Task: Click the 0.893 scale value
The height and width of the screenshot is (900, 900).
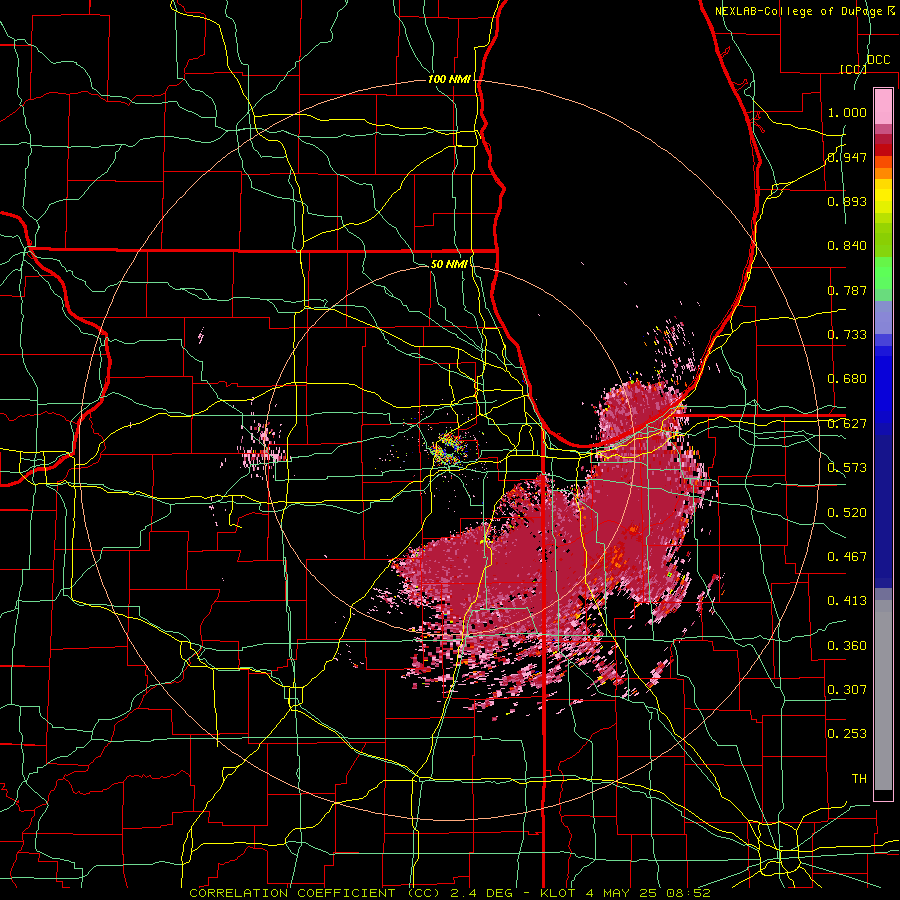Action: pyautogui.click(x=847, y=201)
